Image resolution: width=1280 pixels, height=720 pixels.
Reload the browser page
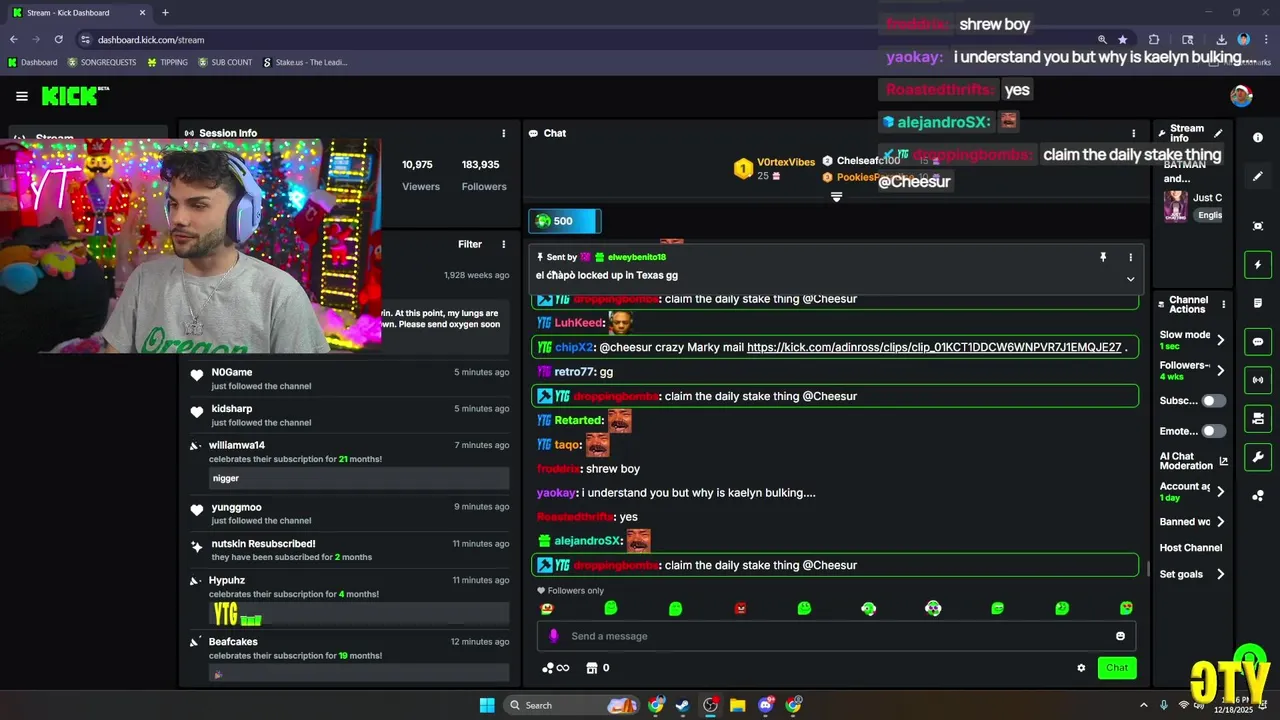point(59,40)
